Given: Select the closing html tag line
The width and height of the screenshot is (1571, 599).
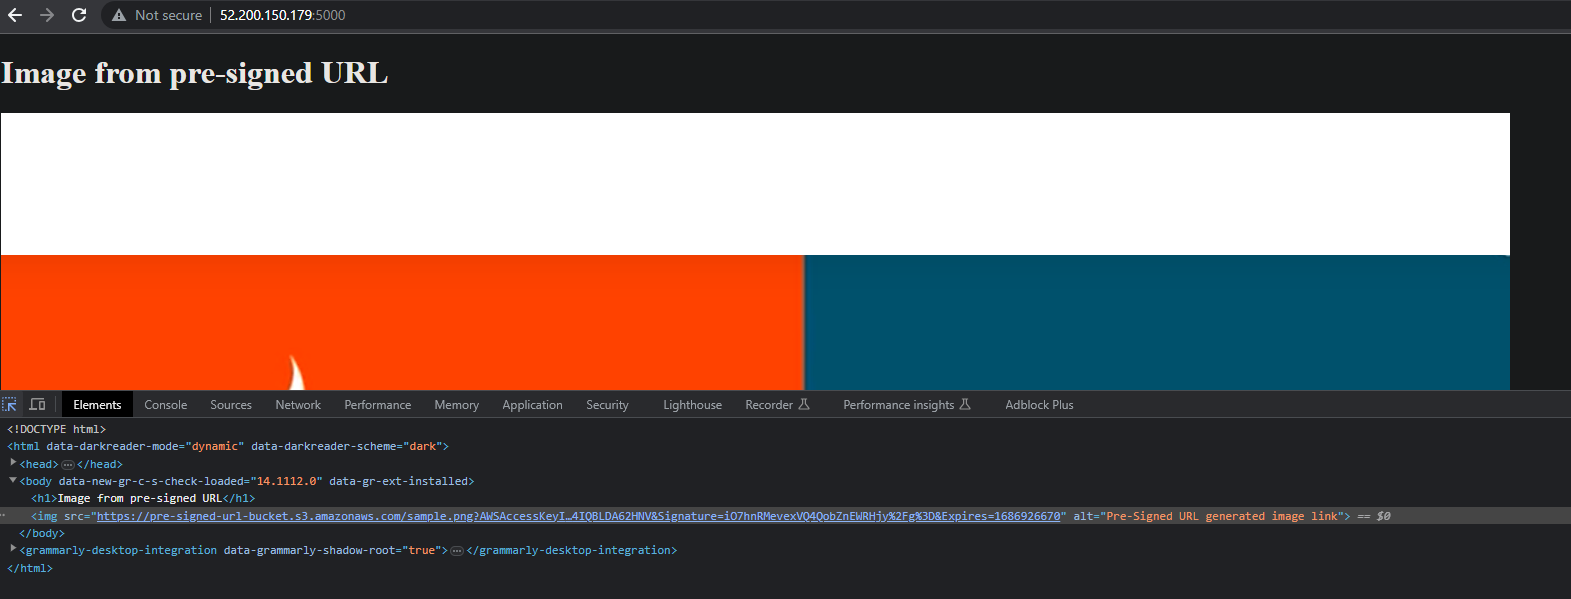Looking at the screenshot, I should tap(30, 568).
